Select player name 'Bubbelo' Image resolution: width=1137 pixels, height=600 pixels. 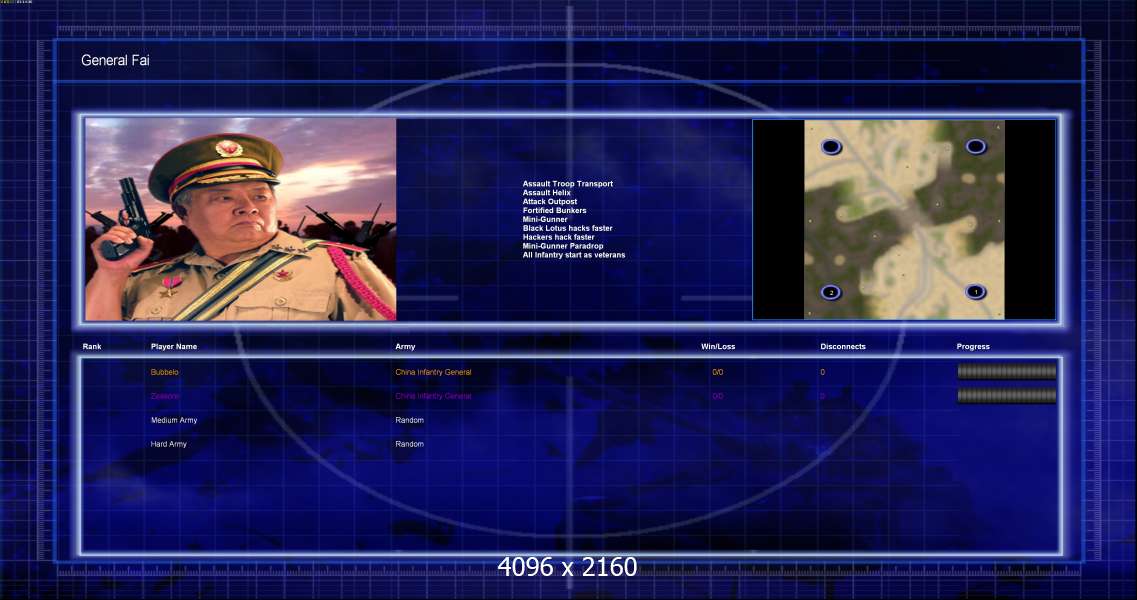click(x=165, y=372)
